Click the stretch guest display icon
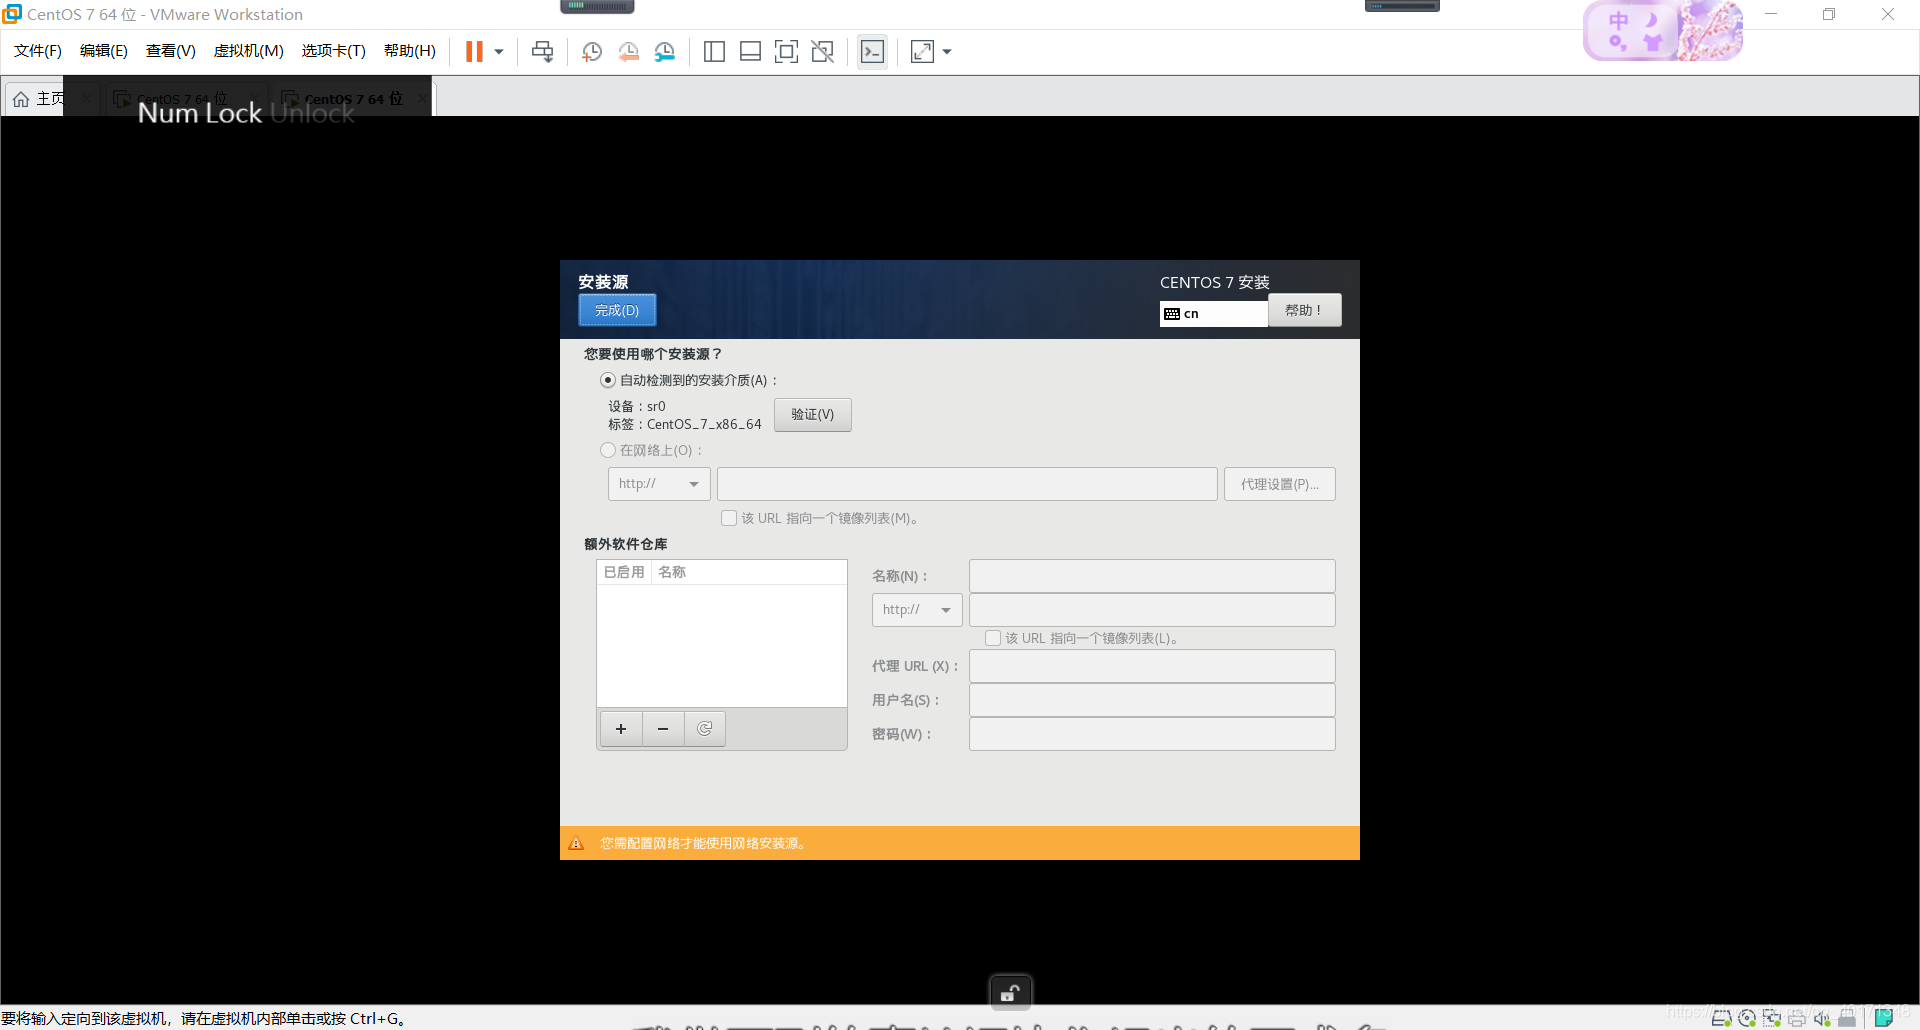 point(923,52)
